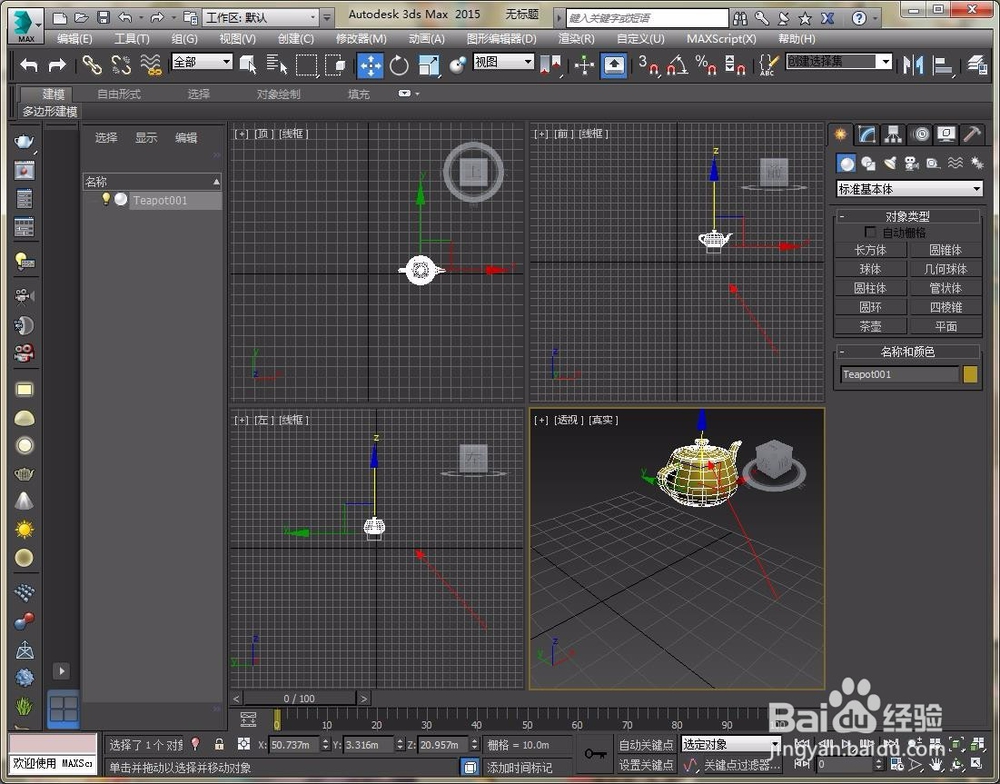Click the Unlink Selection icon
This screenshot has width=1000, height=784.
[x=121, y=65]
